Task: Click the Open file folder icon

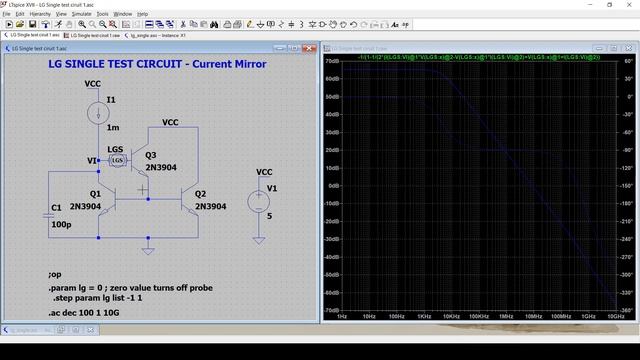Action: 20,24
